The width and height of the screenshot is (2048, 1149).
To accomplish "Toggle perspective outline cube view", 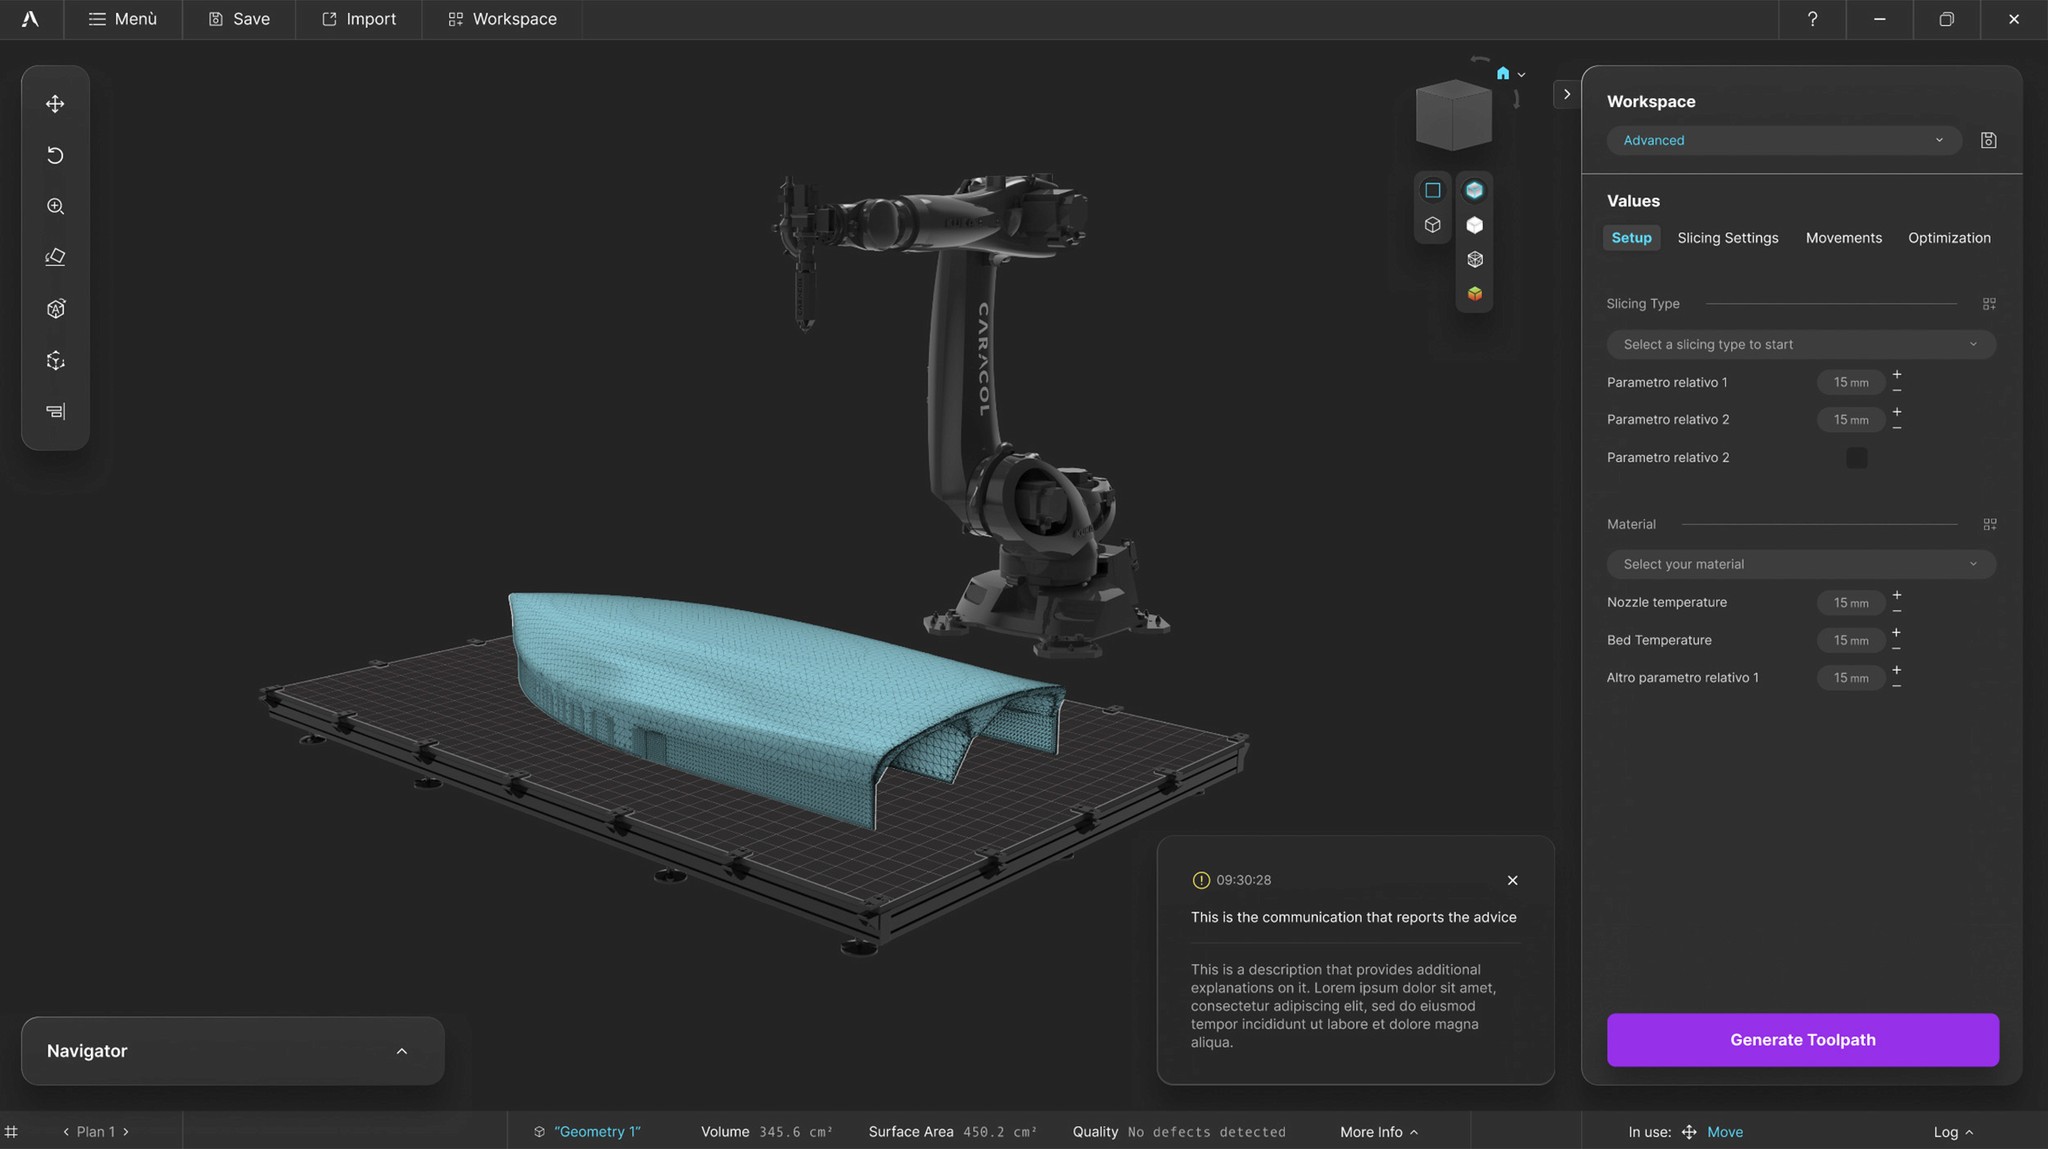I will [1432, 225].
